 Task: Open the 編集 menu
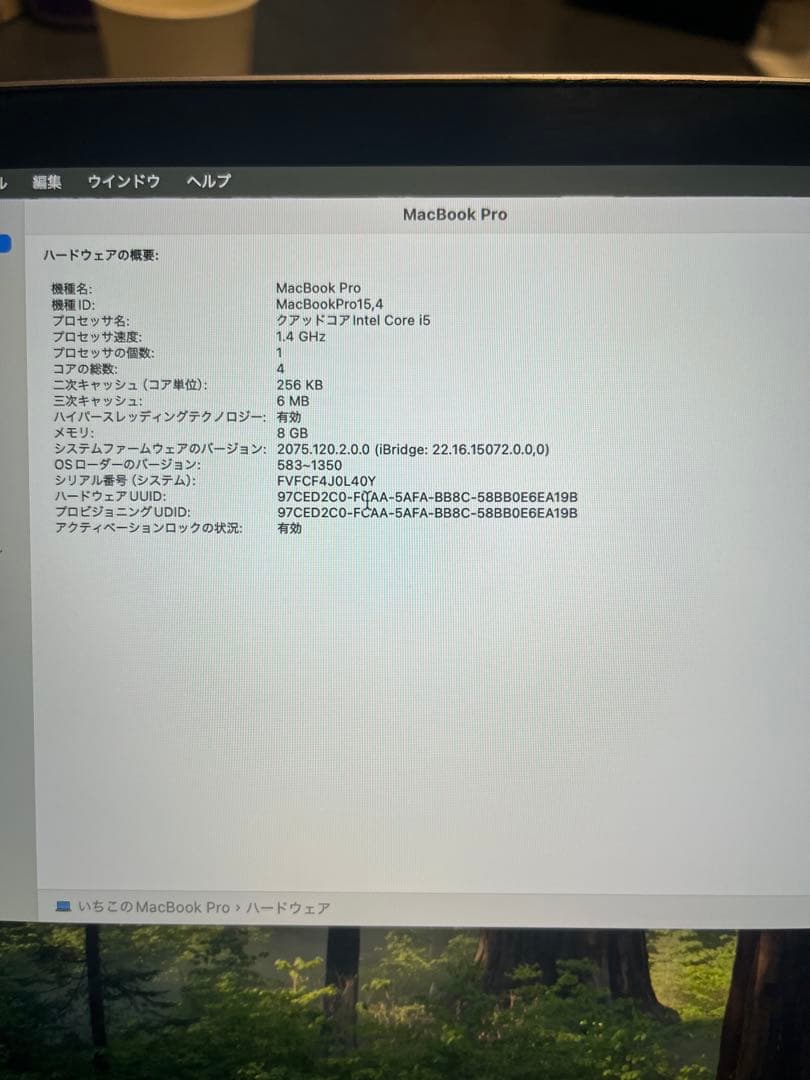(x=48, y=181)
